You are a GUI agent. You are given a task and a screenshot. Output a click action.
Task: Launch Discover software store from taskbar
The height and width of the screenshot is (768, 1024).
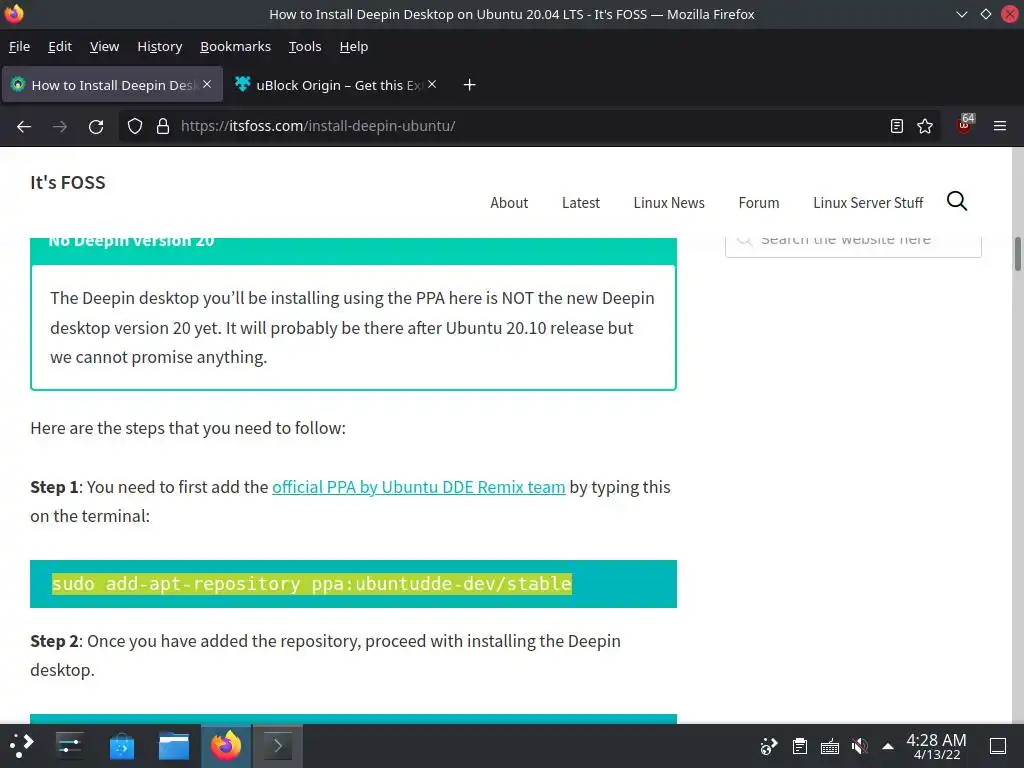click(121, 745)
